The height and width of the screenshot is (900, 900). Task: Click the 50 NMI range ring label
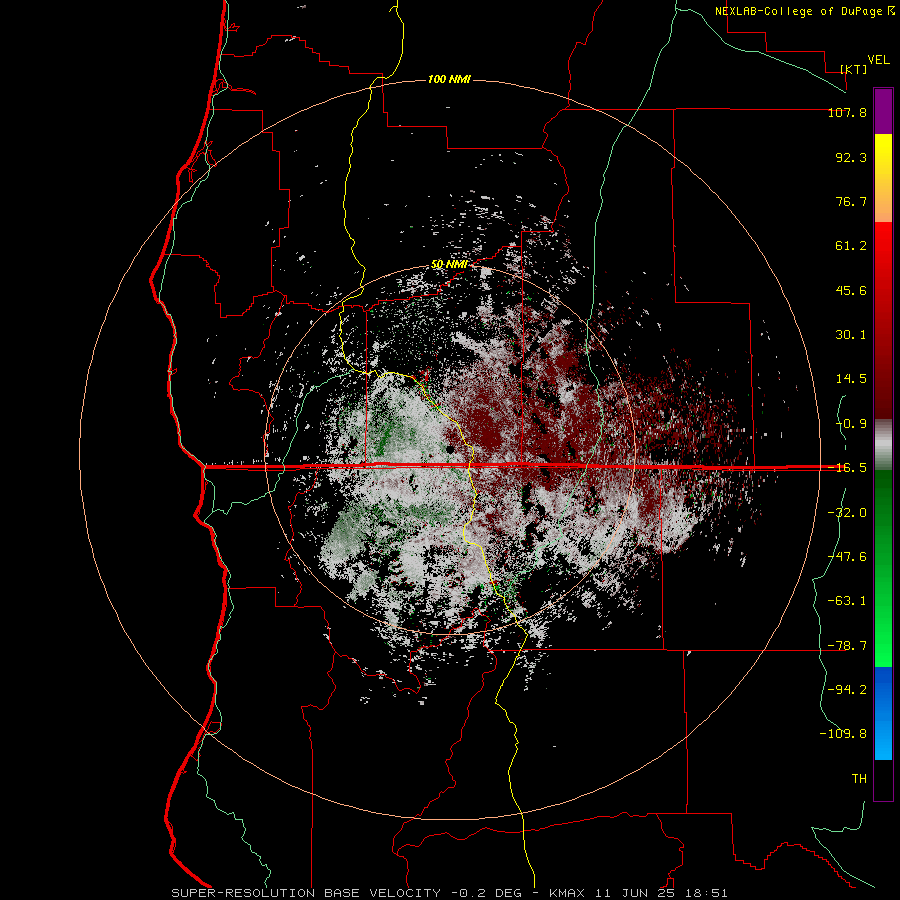pyautogui.click(x=449, y=265)
